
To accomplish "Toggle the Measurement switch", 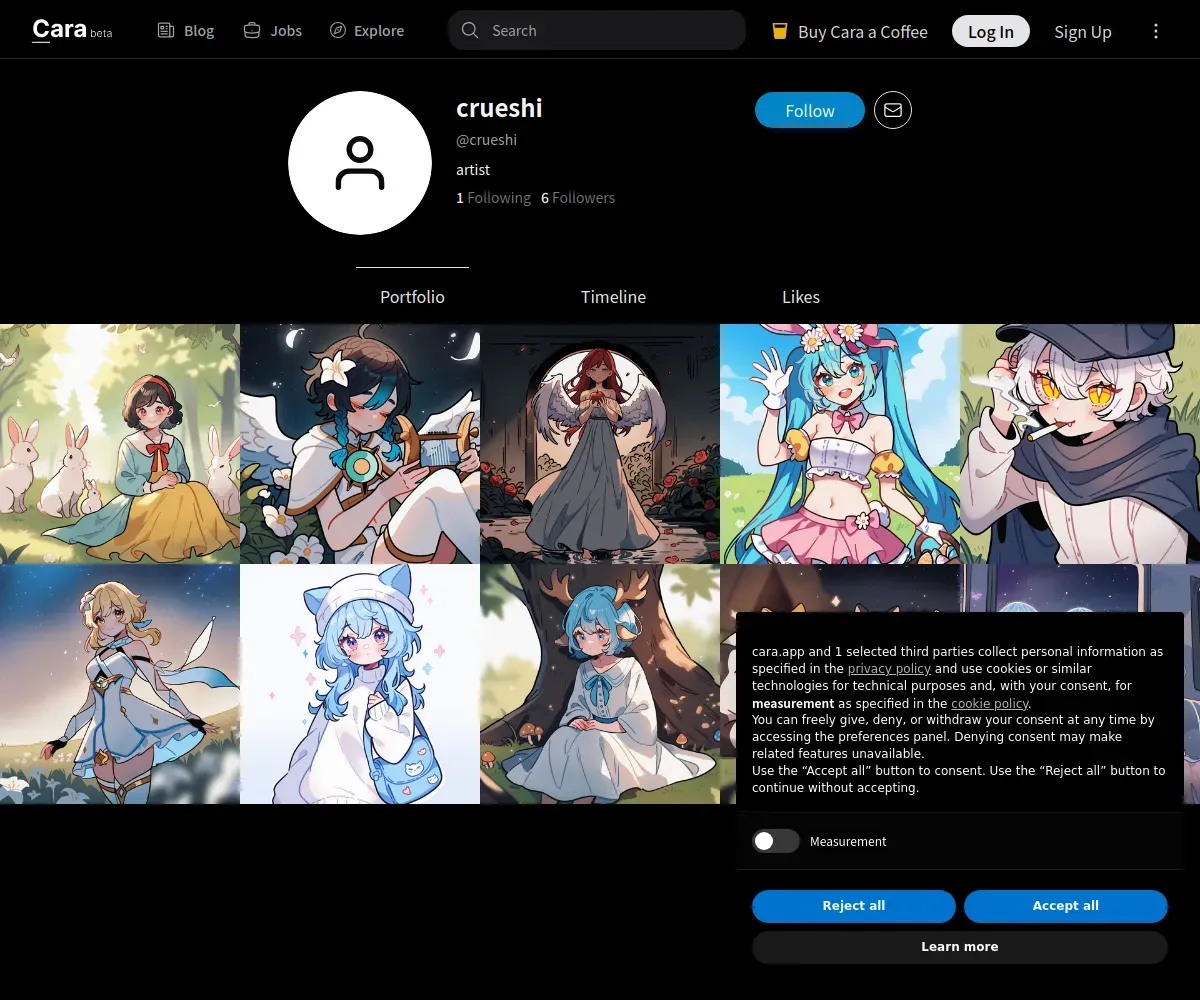I will pos(776,841).
